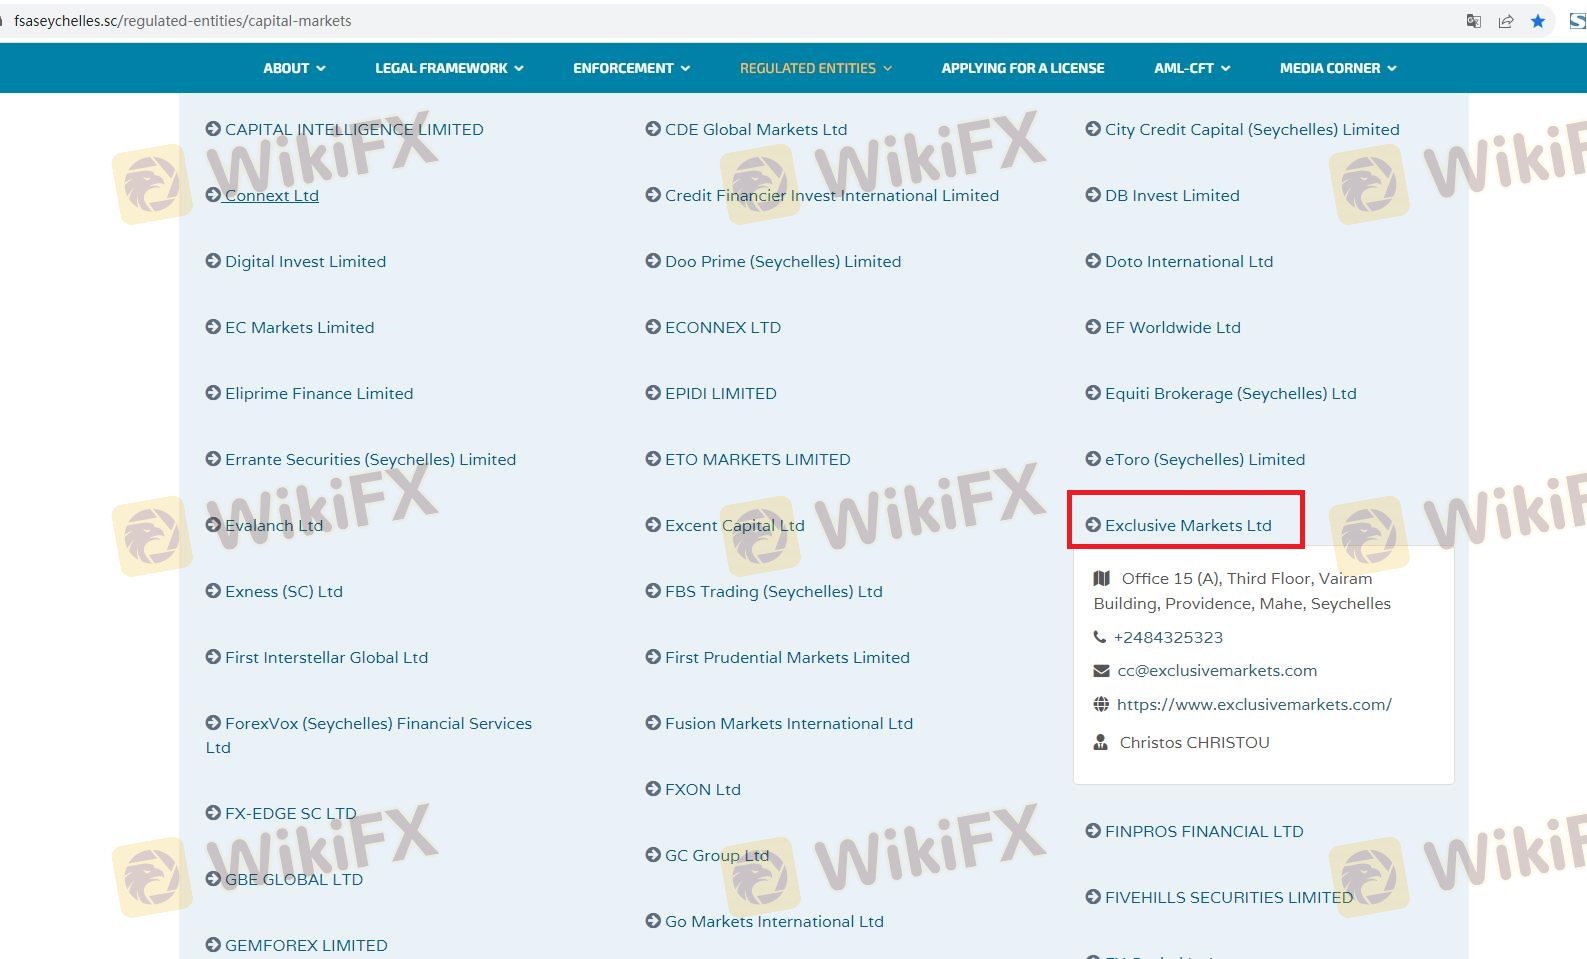1587x959 pixels.
Task: Click the globe icon beside the website URL
Action: point(1101,704)
